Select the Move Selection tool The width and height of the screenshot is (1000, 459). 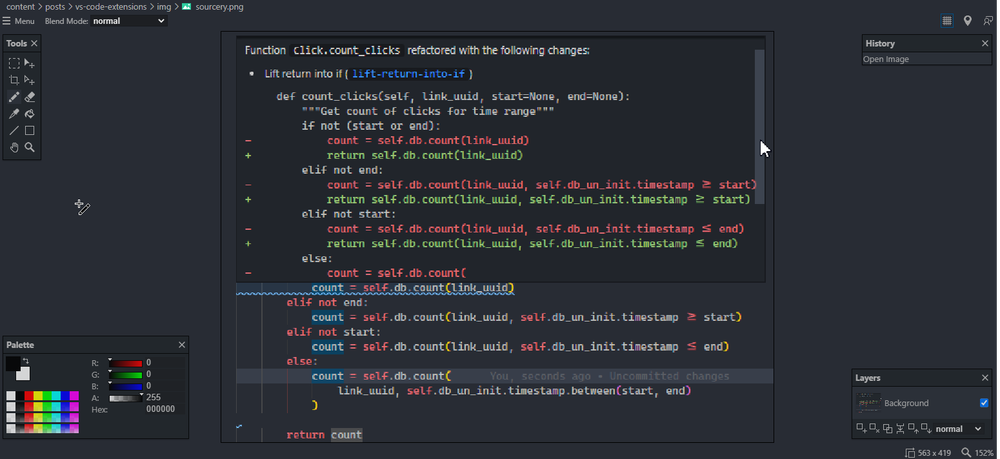29,63
